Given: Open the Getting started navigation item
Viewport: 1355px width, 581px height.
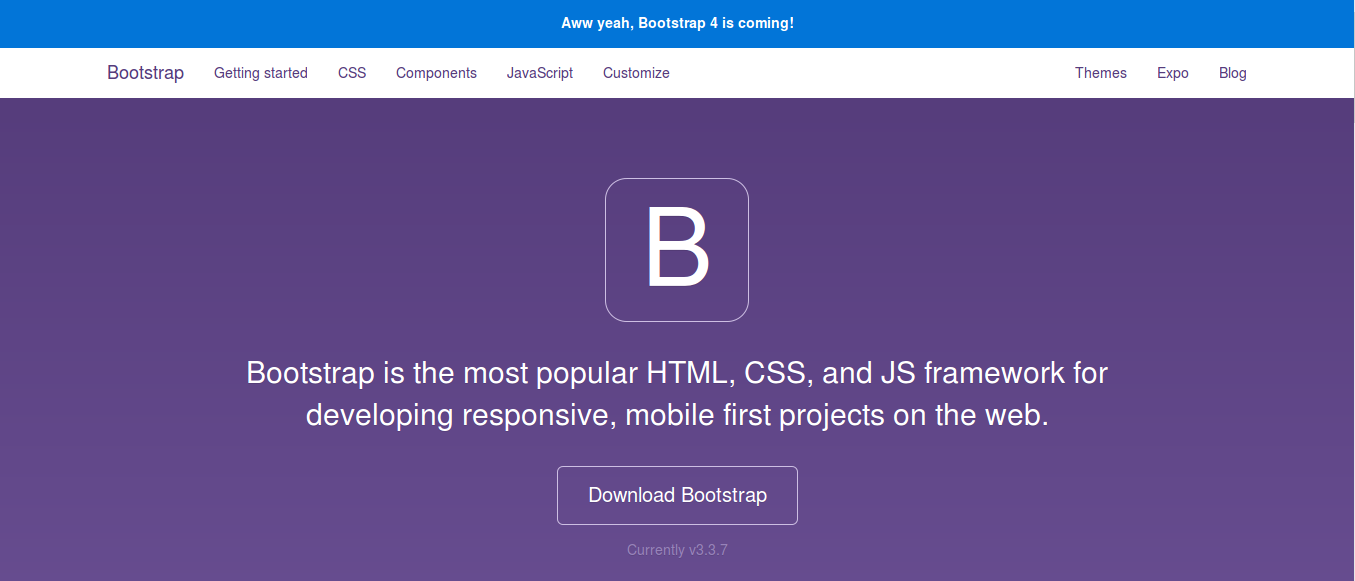Looking at the screenshot, I should click(x=260, y=72).
